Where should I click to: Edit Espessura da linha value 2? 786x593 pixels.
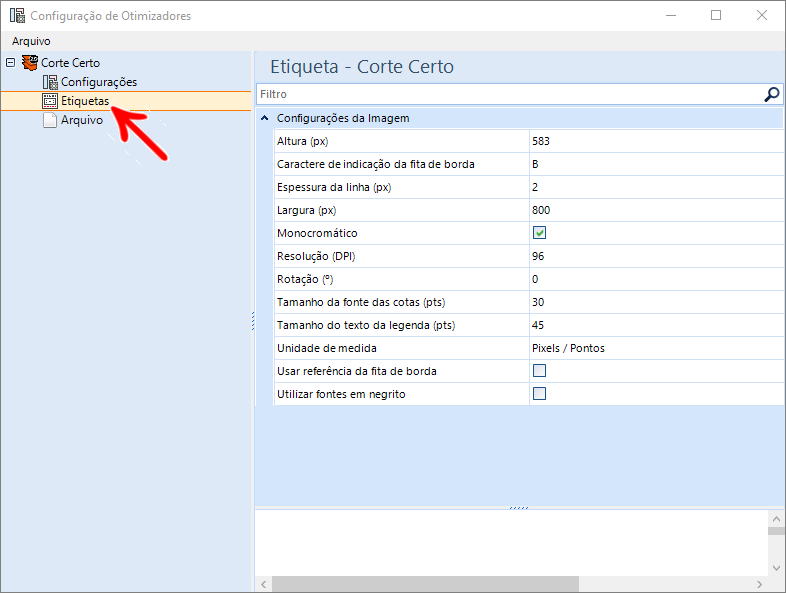(x=657, y=187)
